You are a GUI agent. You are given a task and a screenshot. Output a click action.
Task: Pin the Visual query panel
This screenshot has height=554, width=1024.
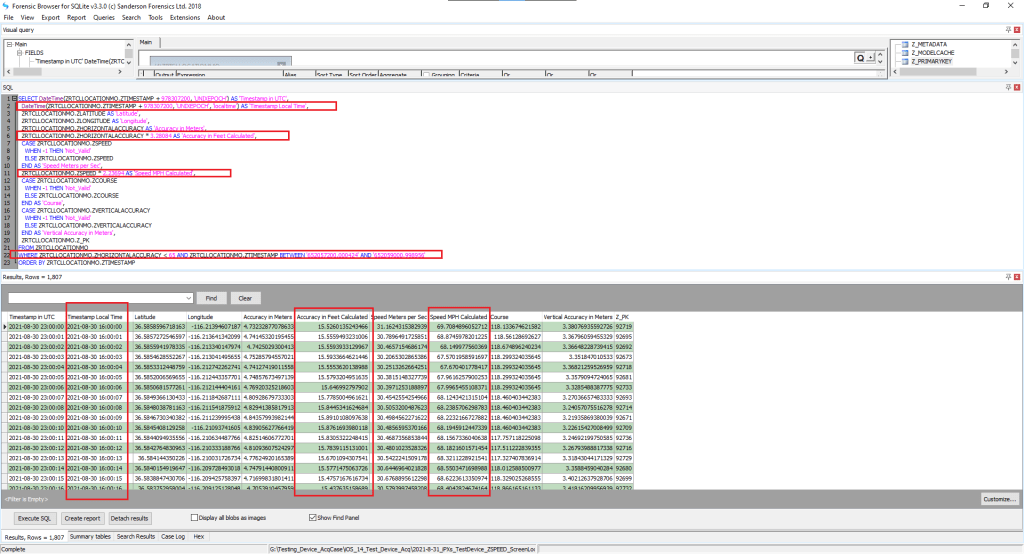point(1008,31)
